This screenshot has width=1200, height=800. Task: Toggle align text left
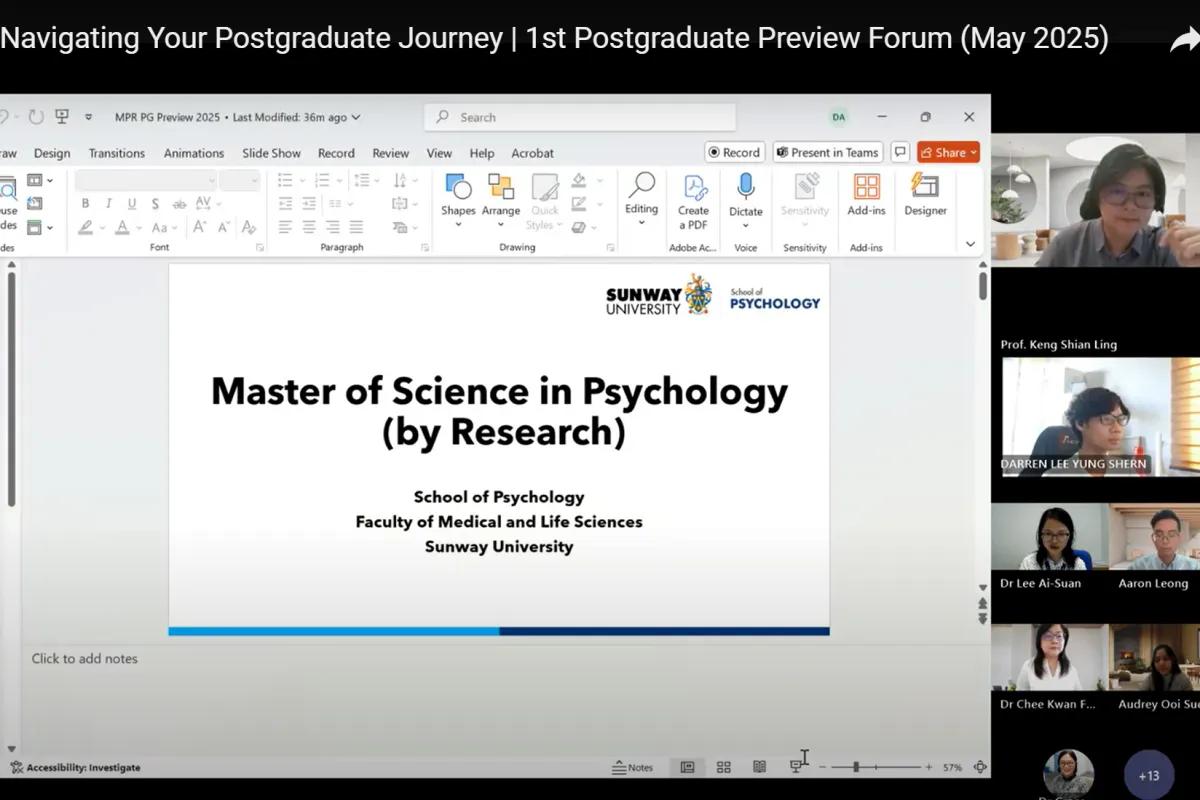286,227
